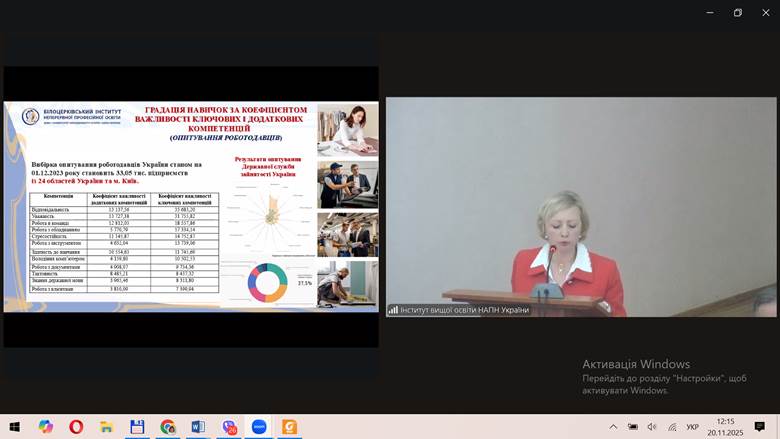The width and height of the screenshot is (780, 439).
Task: Restore down the Zoom meeting window
Action: (738, 13)
